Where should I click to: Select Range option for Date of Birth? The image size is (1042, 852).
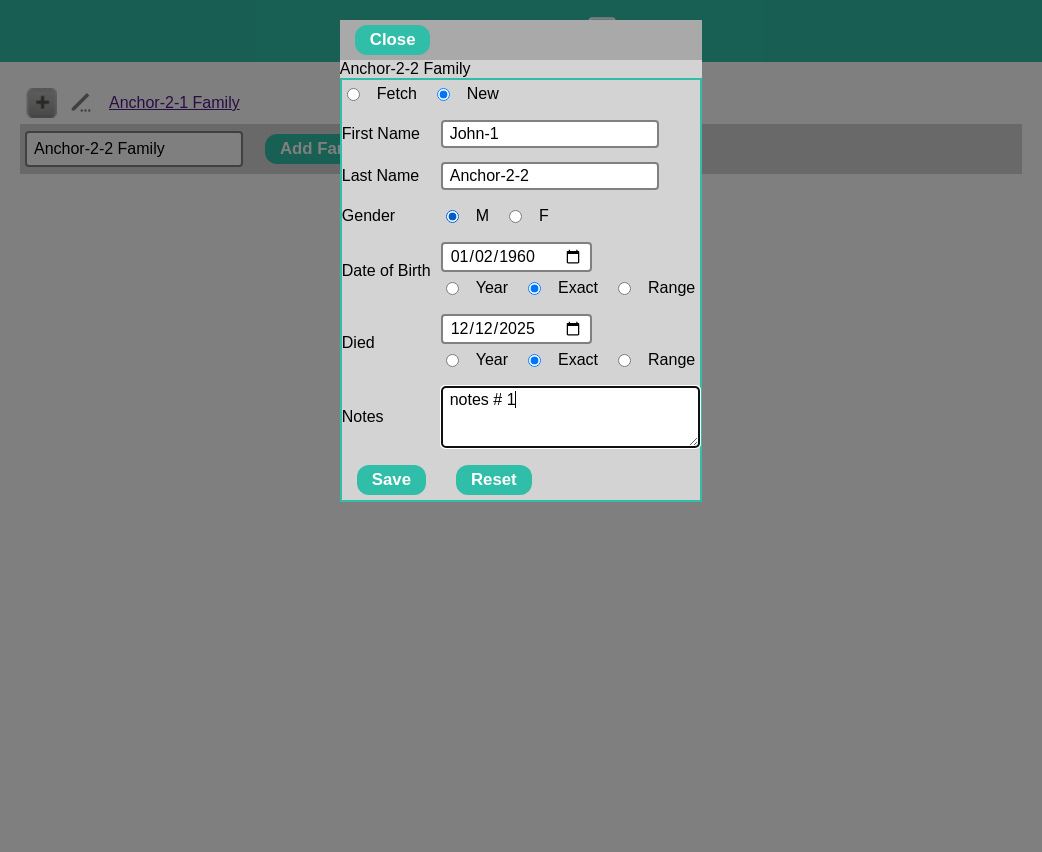(x=624, y=289)
